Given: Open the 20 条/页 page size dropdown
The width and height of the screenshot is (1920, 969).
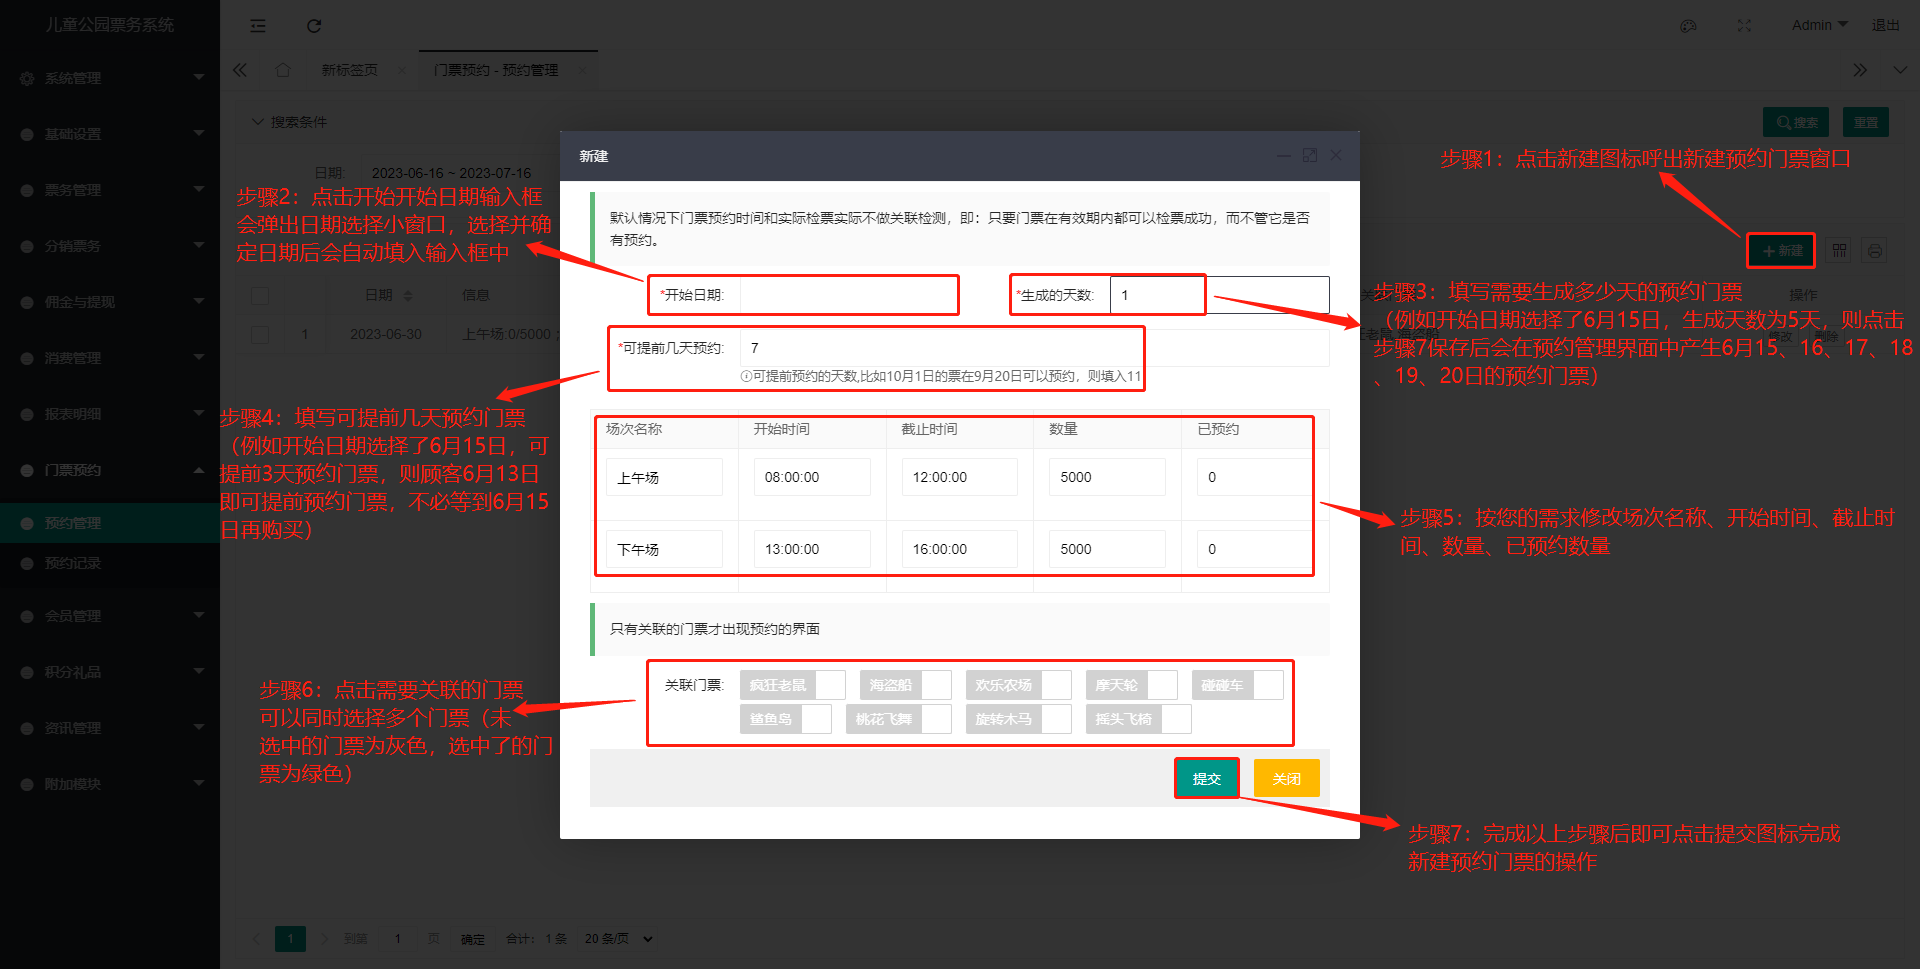Looking at the screenshot, I should click(x=618, y=939).
